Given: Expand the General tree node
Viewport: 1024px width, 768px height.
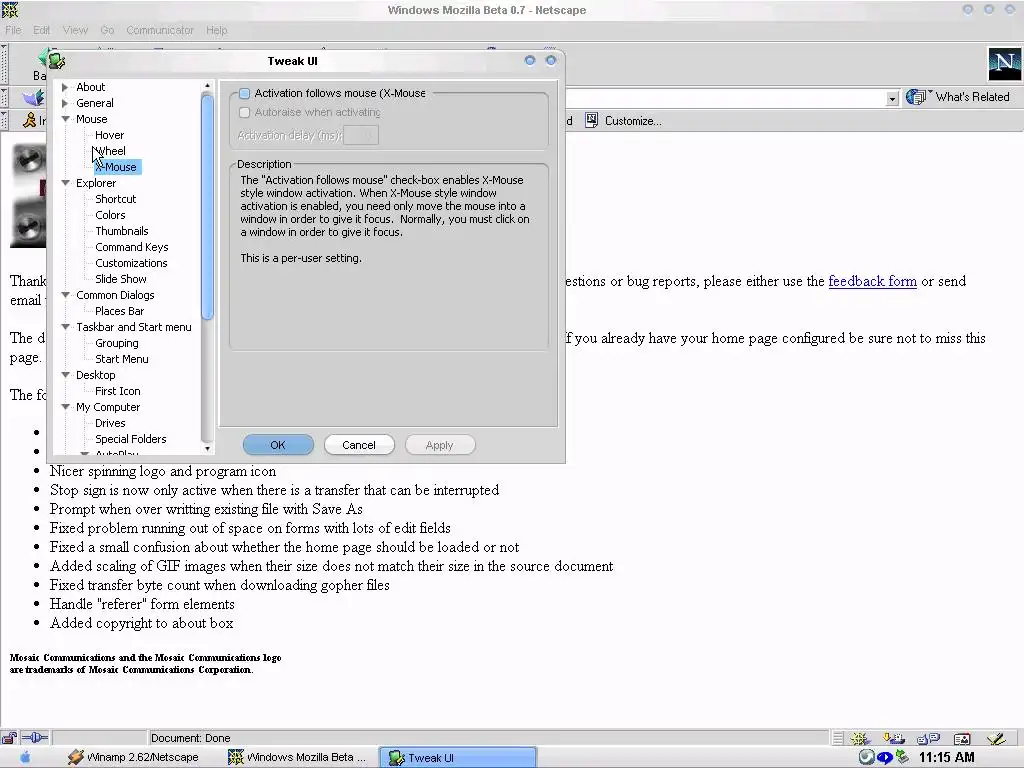Looking at the screenshot, I should 65,103.
